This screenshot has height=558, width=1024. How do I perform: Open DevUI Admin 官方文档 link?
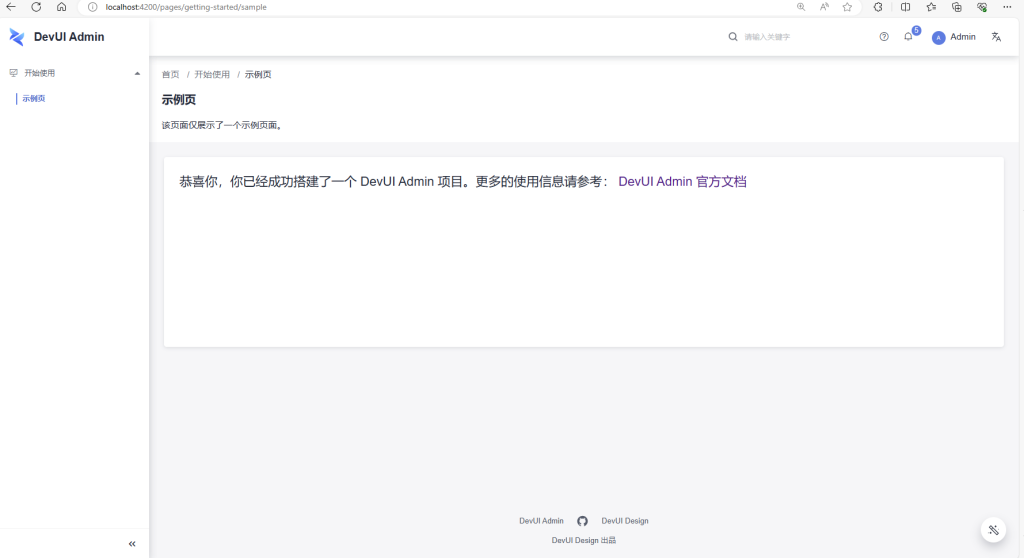682,182
